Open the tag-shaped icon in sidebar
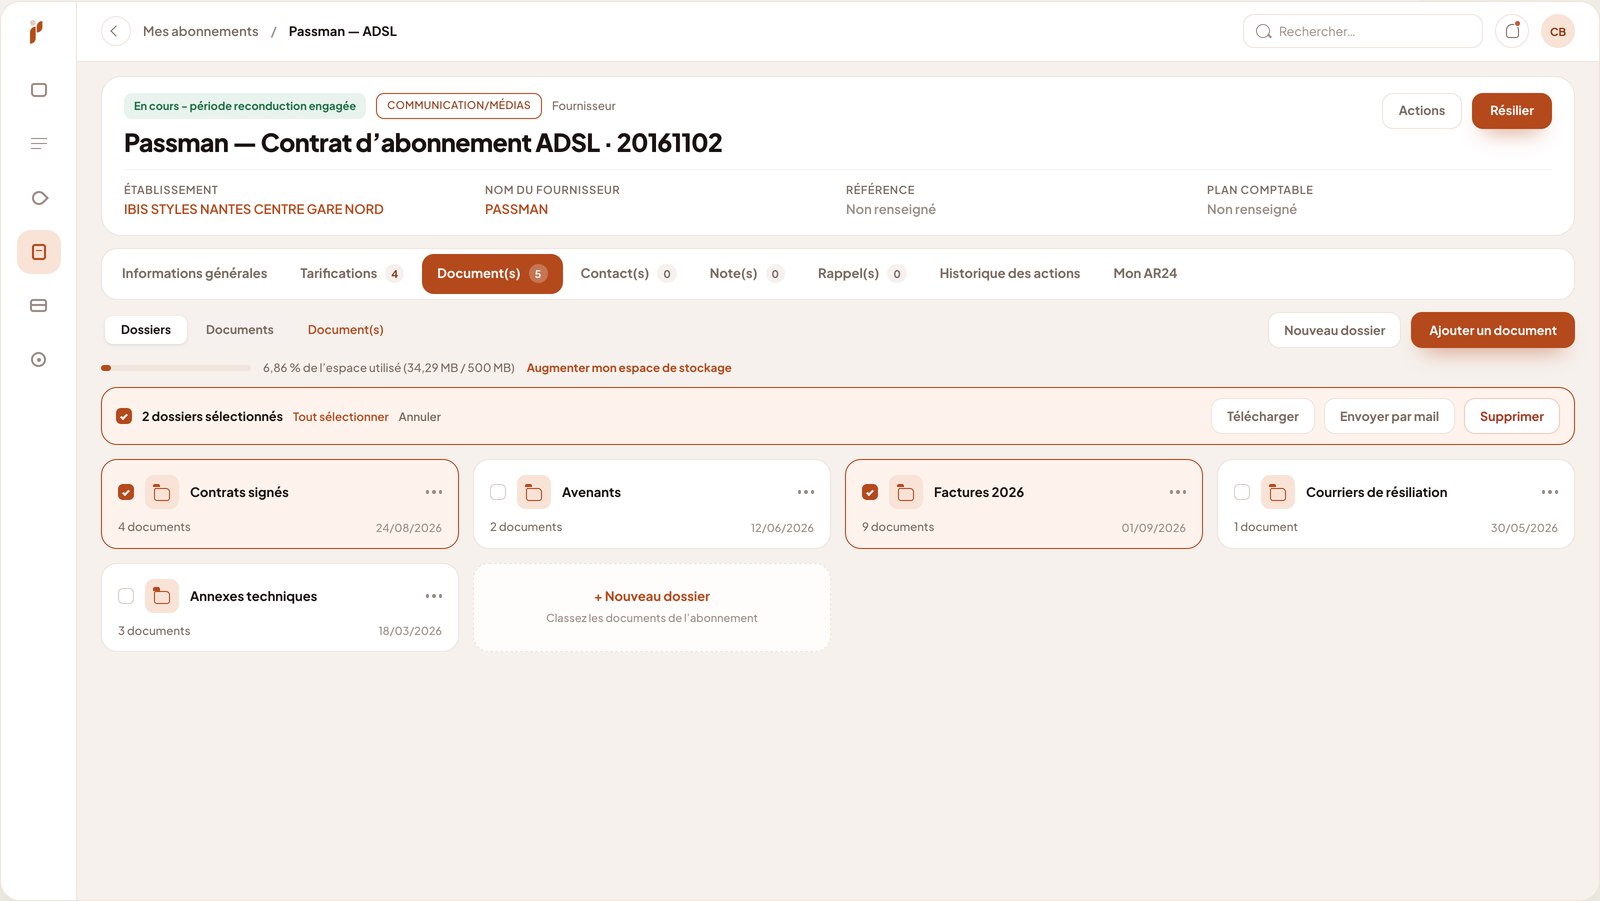 [39, 198]
